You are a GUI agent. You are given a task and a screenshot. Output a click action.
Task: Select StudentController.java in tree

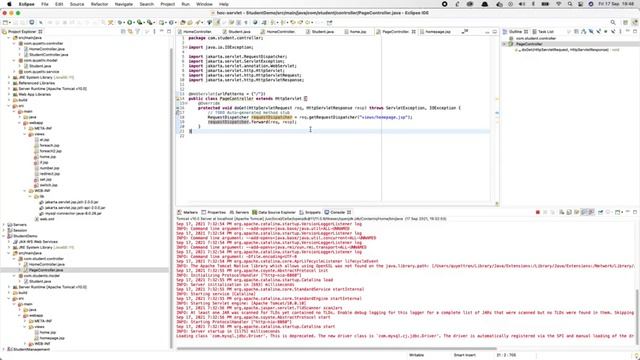49,54
